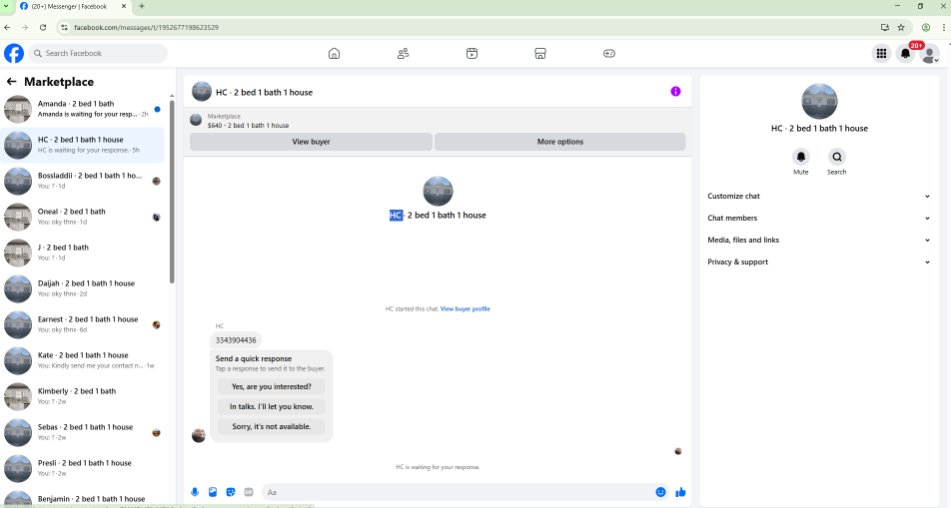Click the View buyer profile link
The width and height of the screenshot is (951, 508).
(465, 309)
